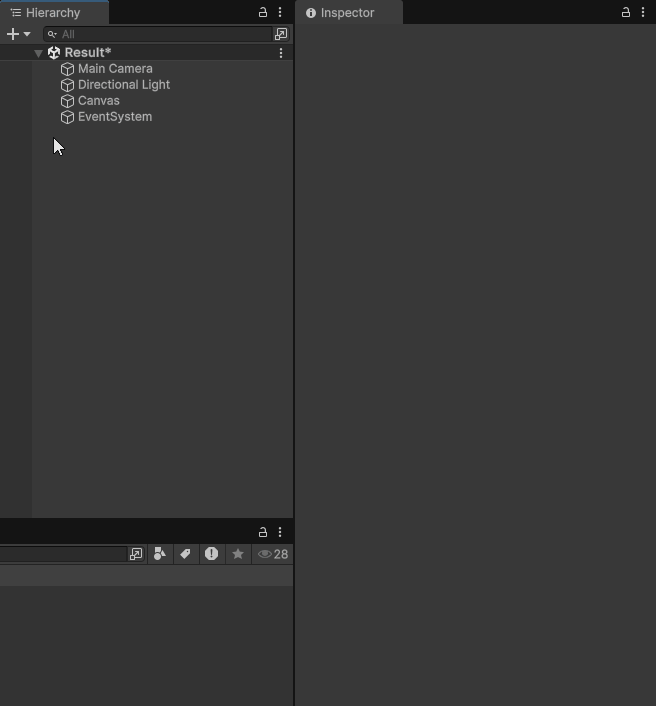
Task: Select Main Camera in the hierarchy
Action: (x=115, y=69)
